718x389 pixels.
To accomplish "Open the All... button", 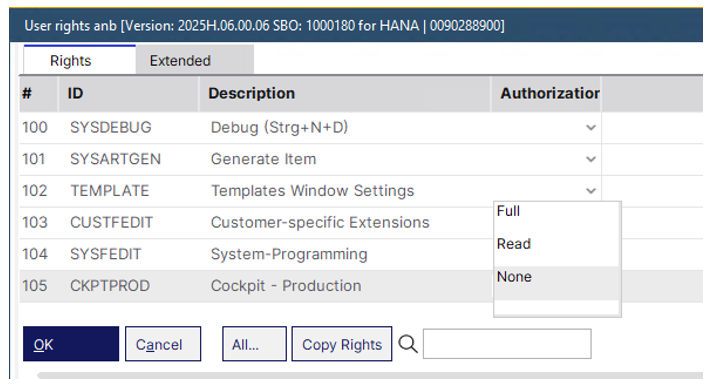I will (x=255, y=344).
